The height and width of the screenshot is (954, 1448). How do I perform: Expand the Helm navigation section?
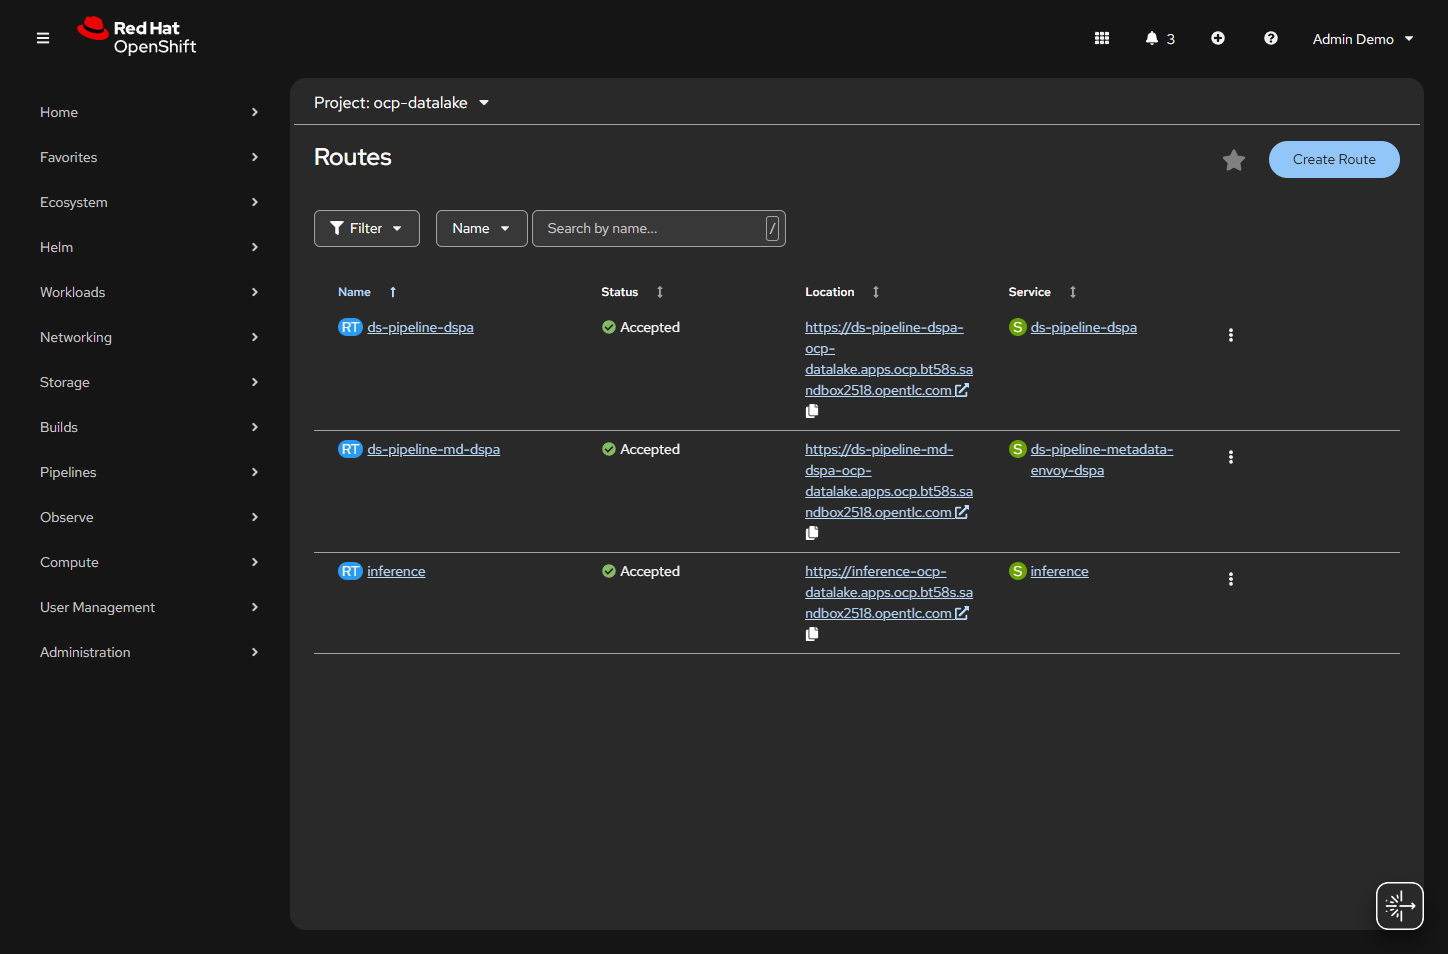pos(149,247)
